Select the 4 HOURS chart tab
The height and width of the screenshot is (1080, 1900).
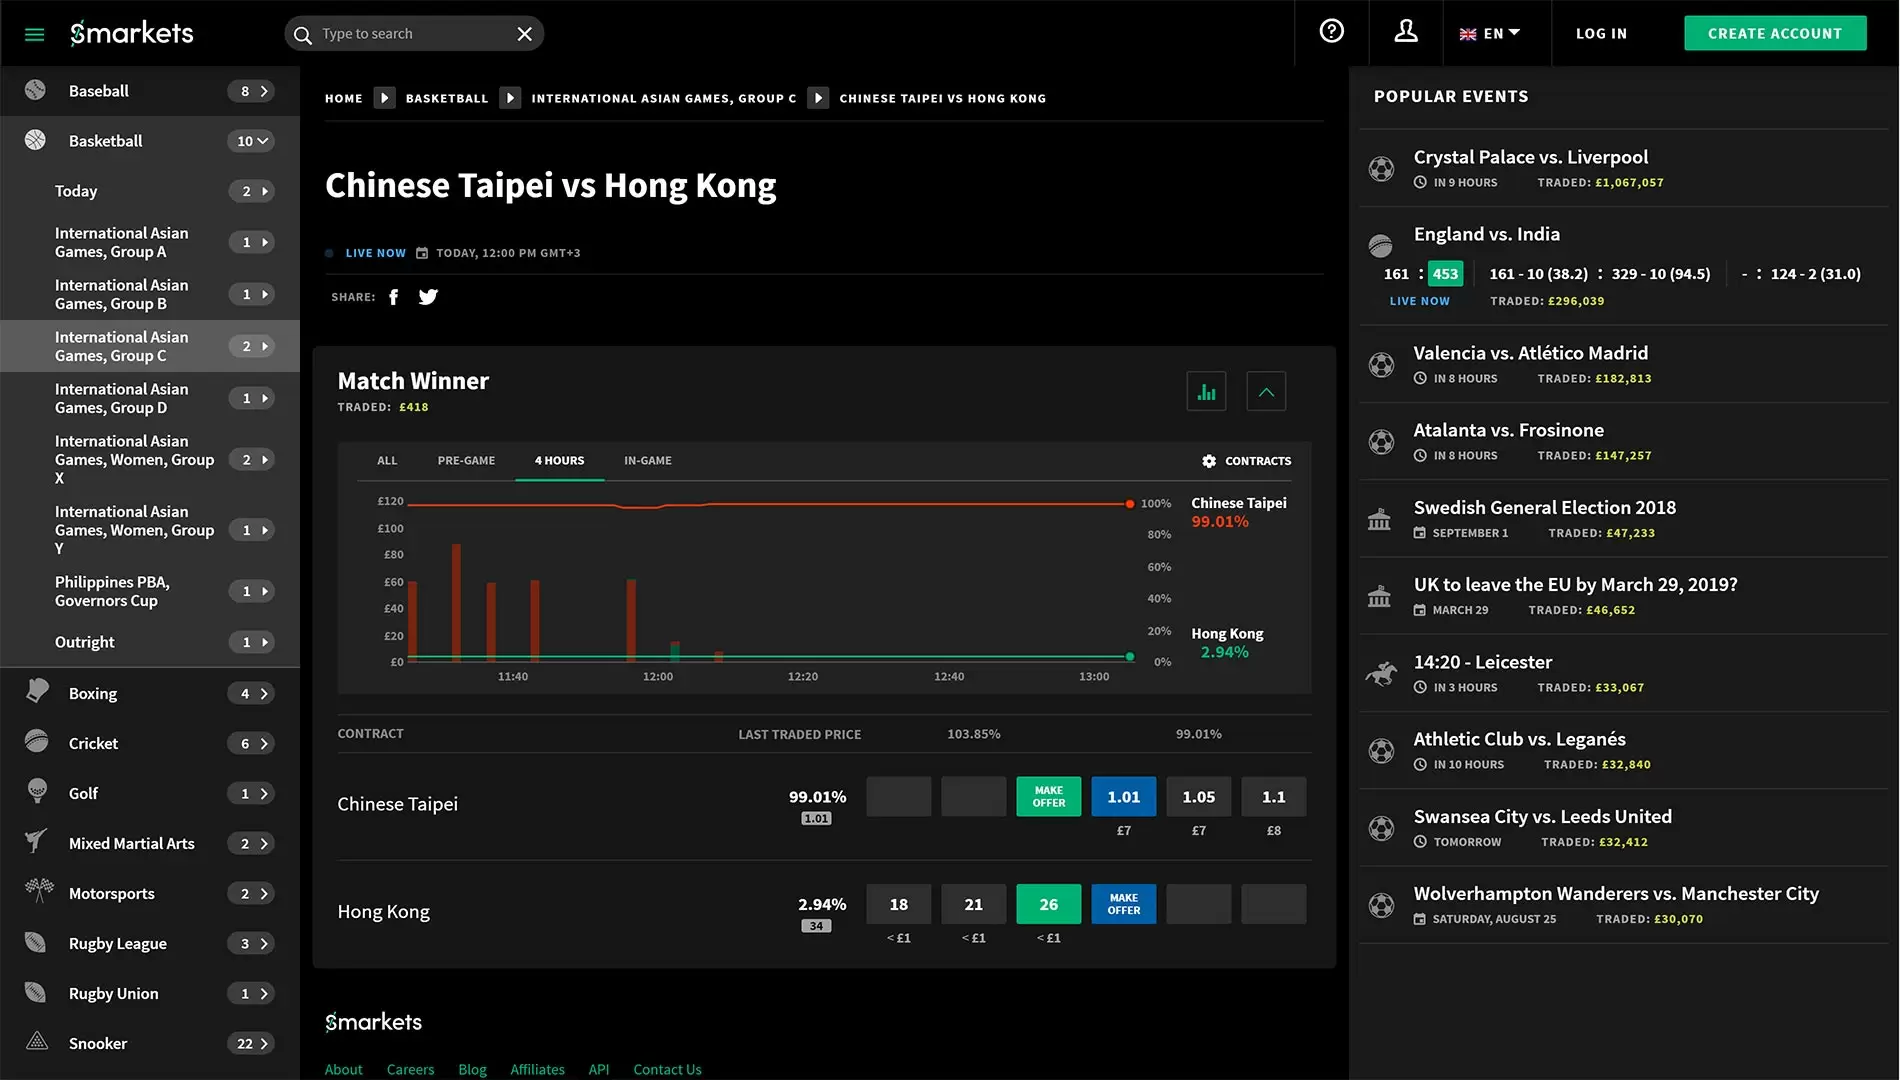[559, 461]
